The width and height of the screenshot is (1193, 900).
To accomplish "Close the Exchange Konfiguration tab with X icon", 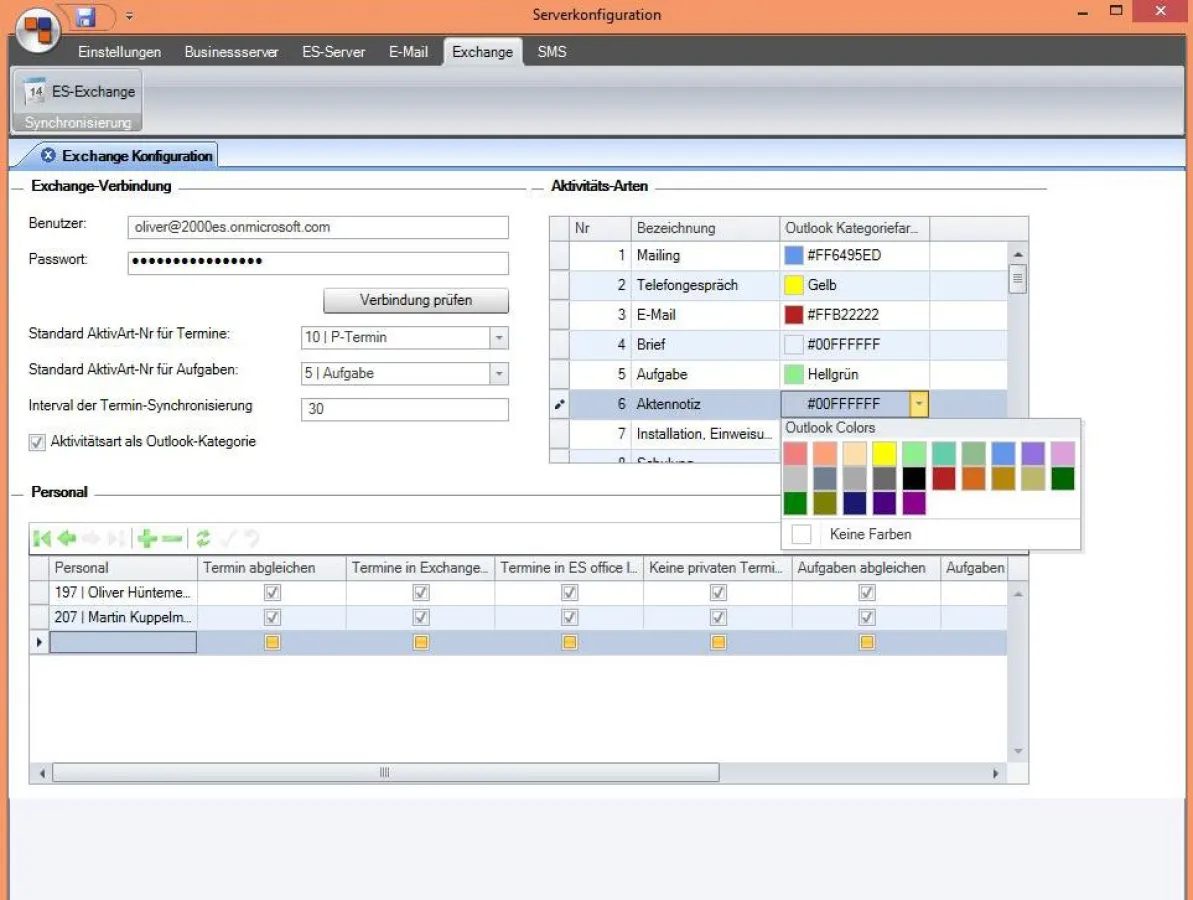I will (x=48, y=156).
